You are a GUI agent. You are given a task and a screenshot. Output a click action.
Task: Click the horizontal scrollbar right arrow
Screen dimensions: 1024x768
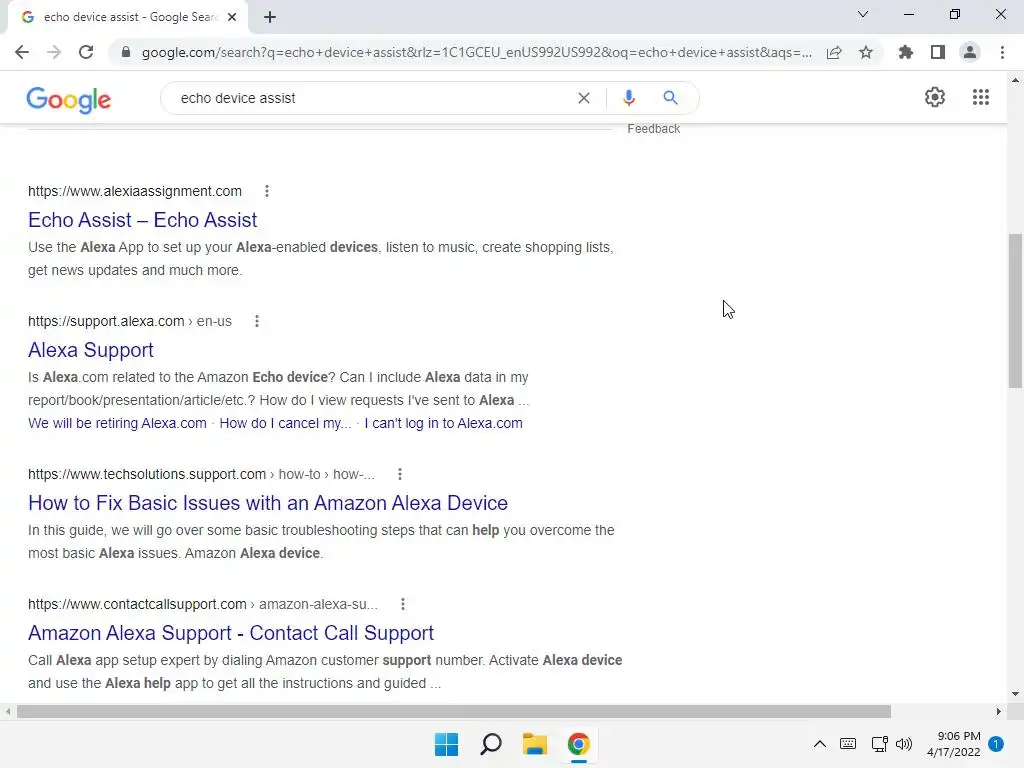999,711
